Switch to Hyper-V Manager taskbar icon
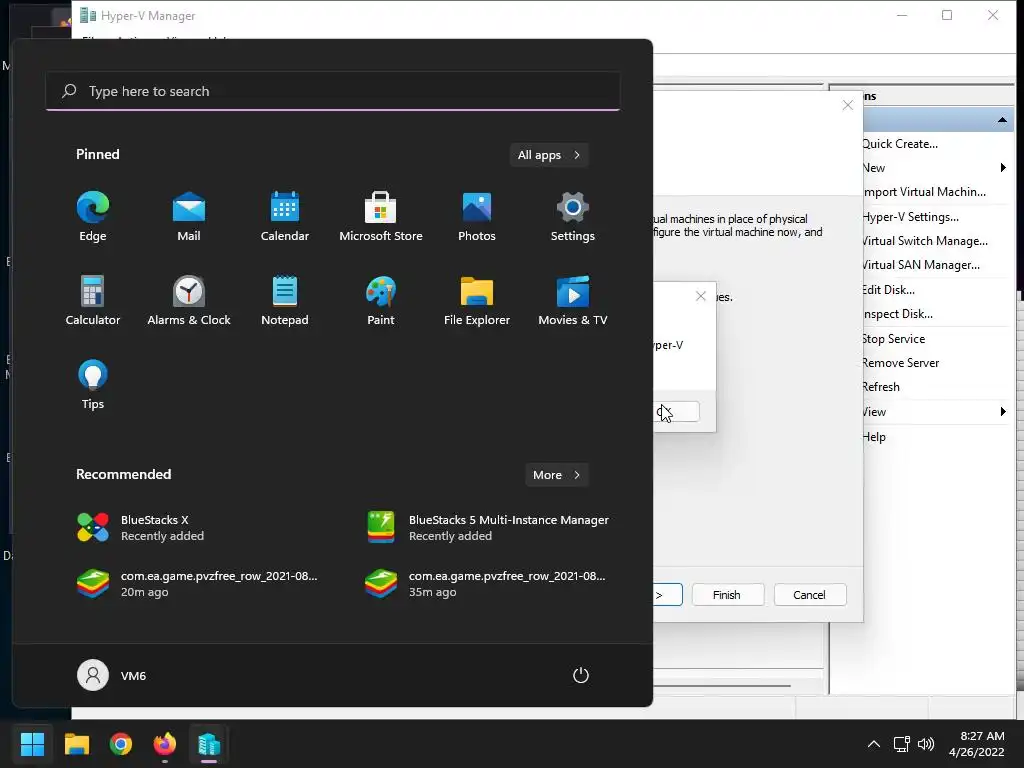This screenshot has height=768, width=1024. click(x=209, y=744)
